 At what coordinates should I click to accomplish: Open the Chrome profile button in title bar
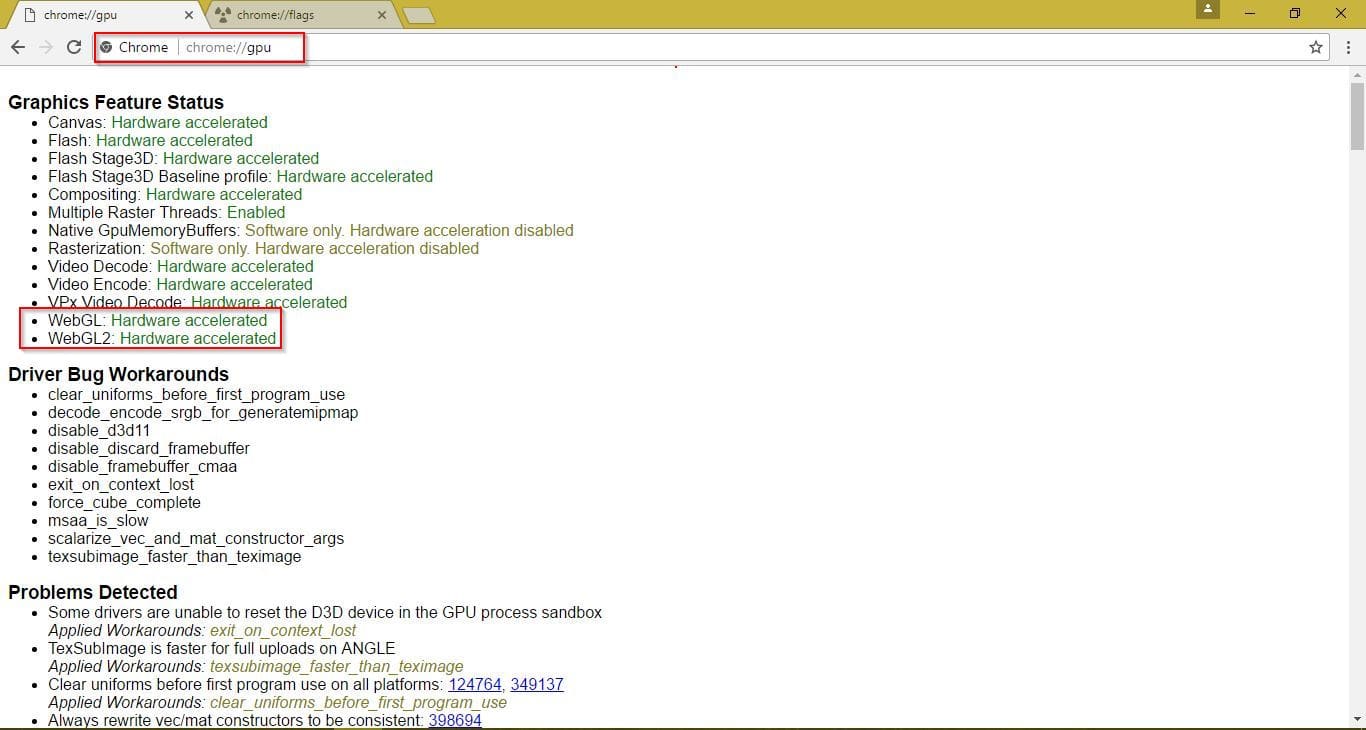(1208, 10)
